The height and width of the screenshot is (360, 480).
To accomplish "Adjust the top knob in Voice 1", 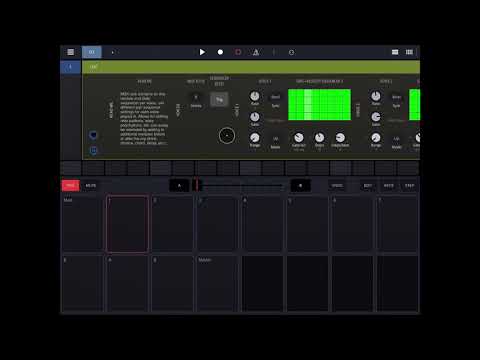I will (255, 96).
